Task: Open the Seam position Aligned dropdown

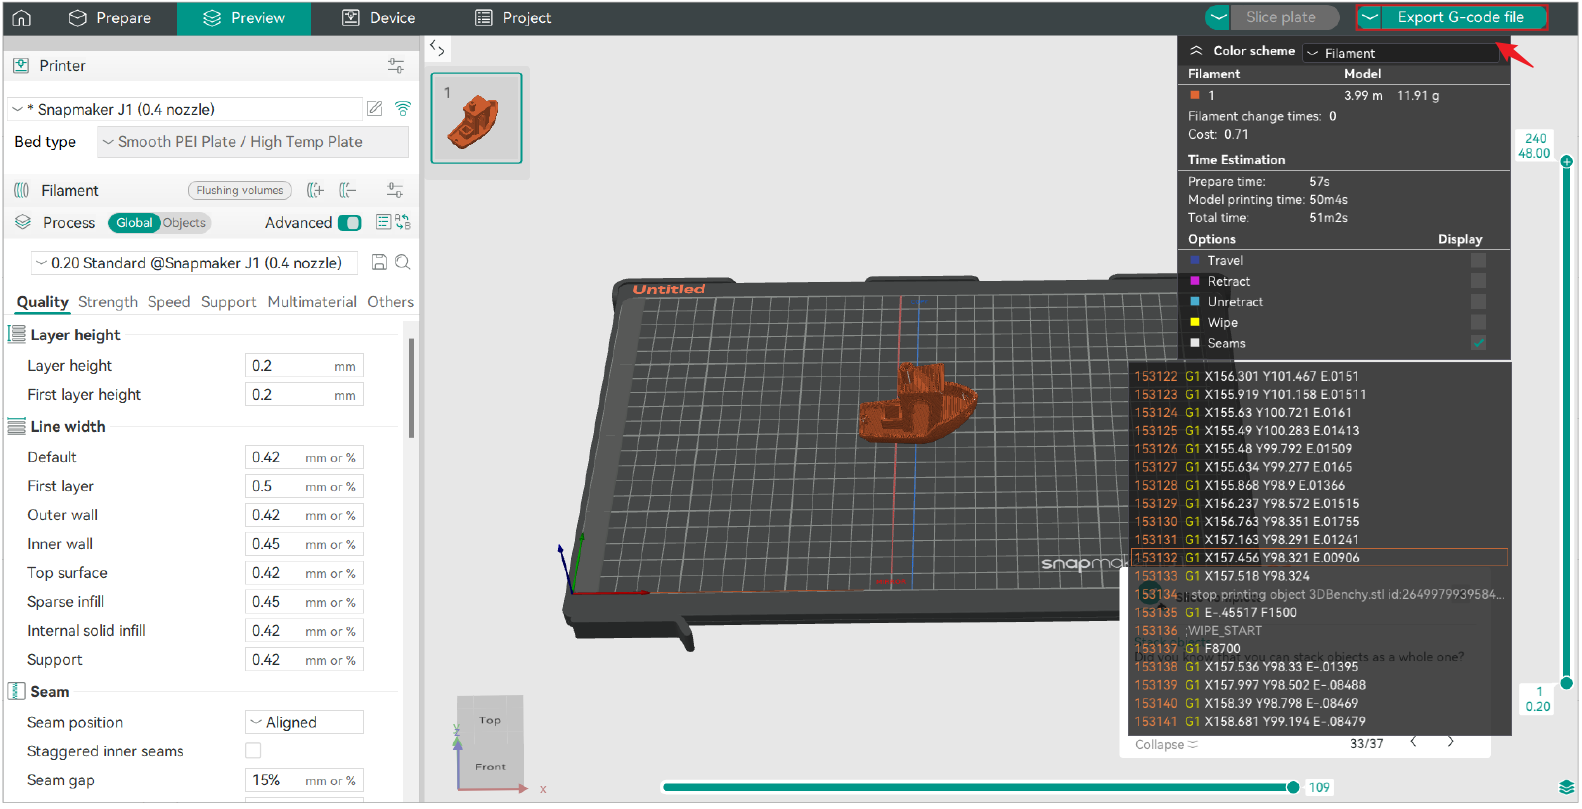Action: tap(304, 722)
